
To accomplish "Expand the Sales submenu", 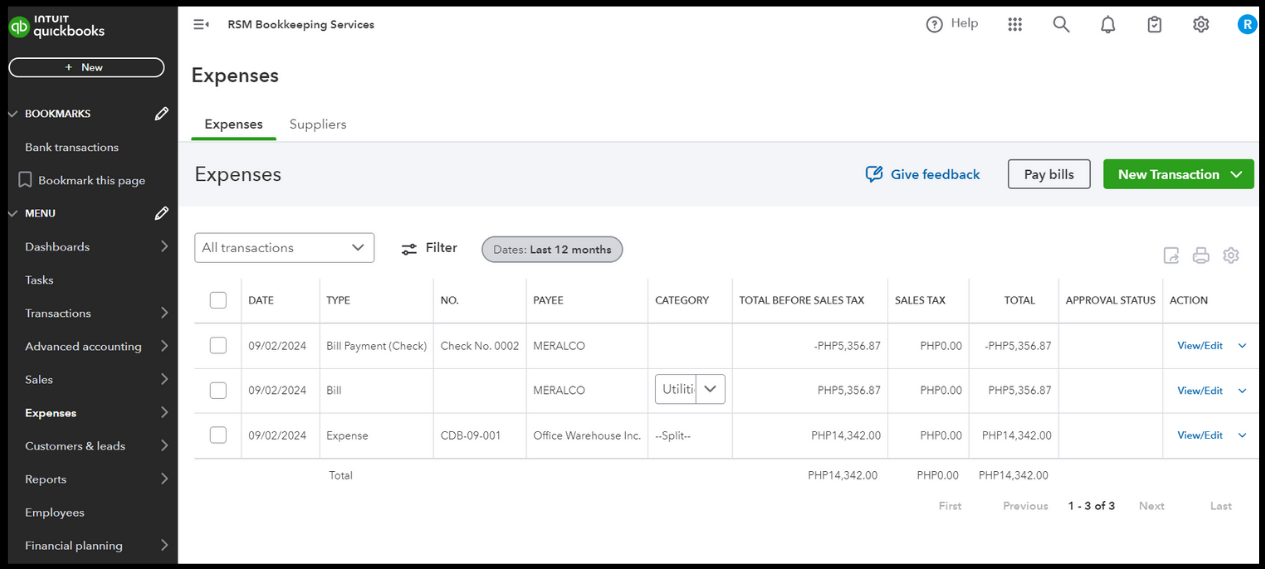I will [x=164, y=379].
